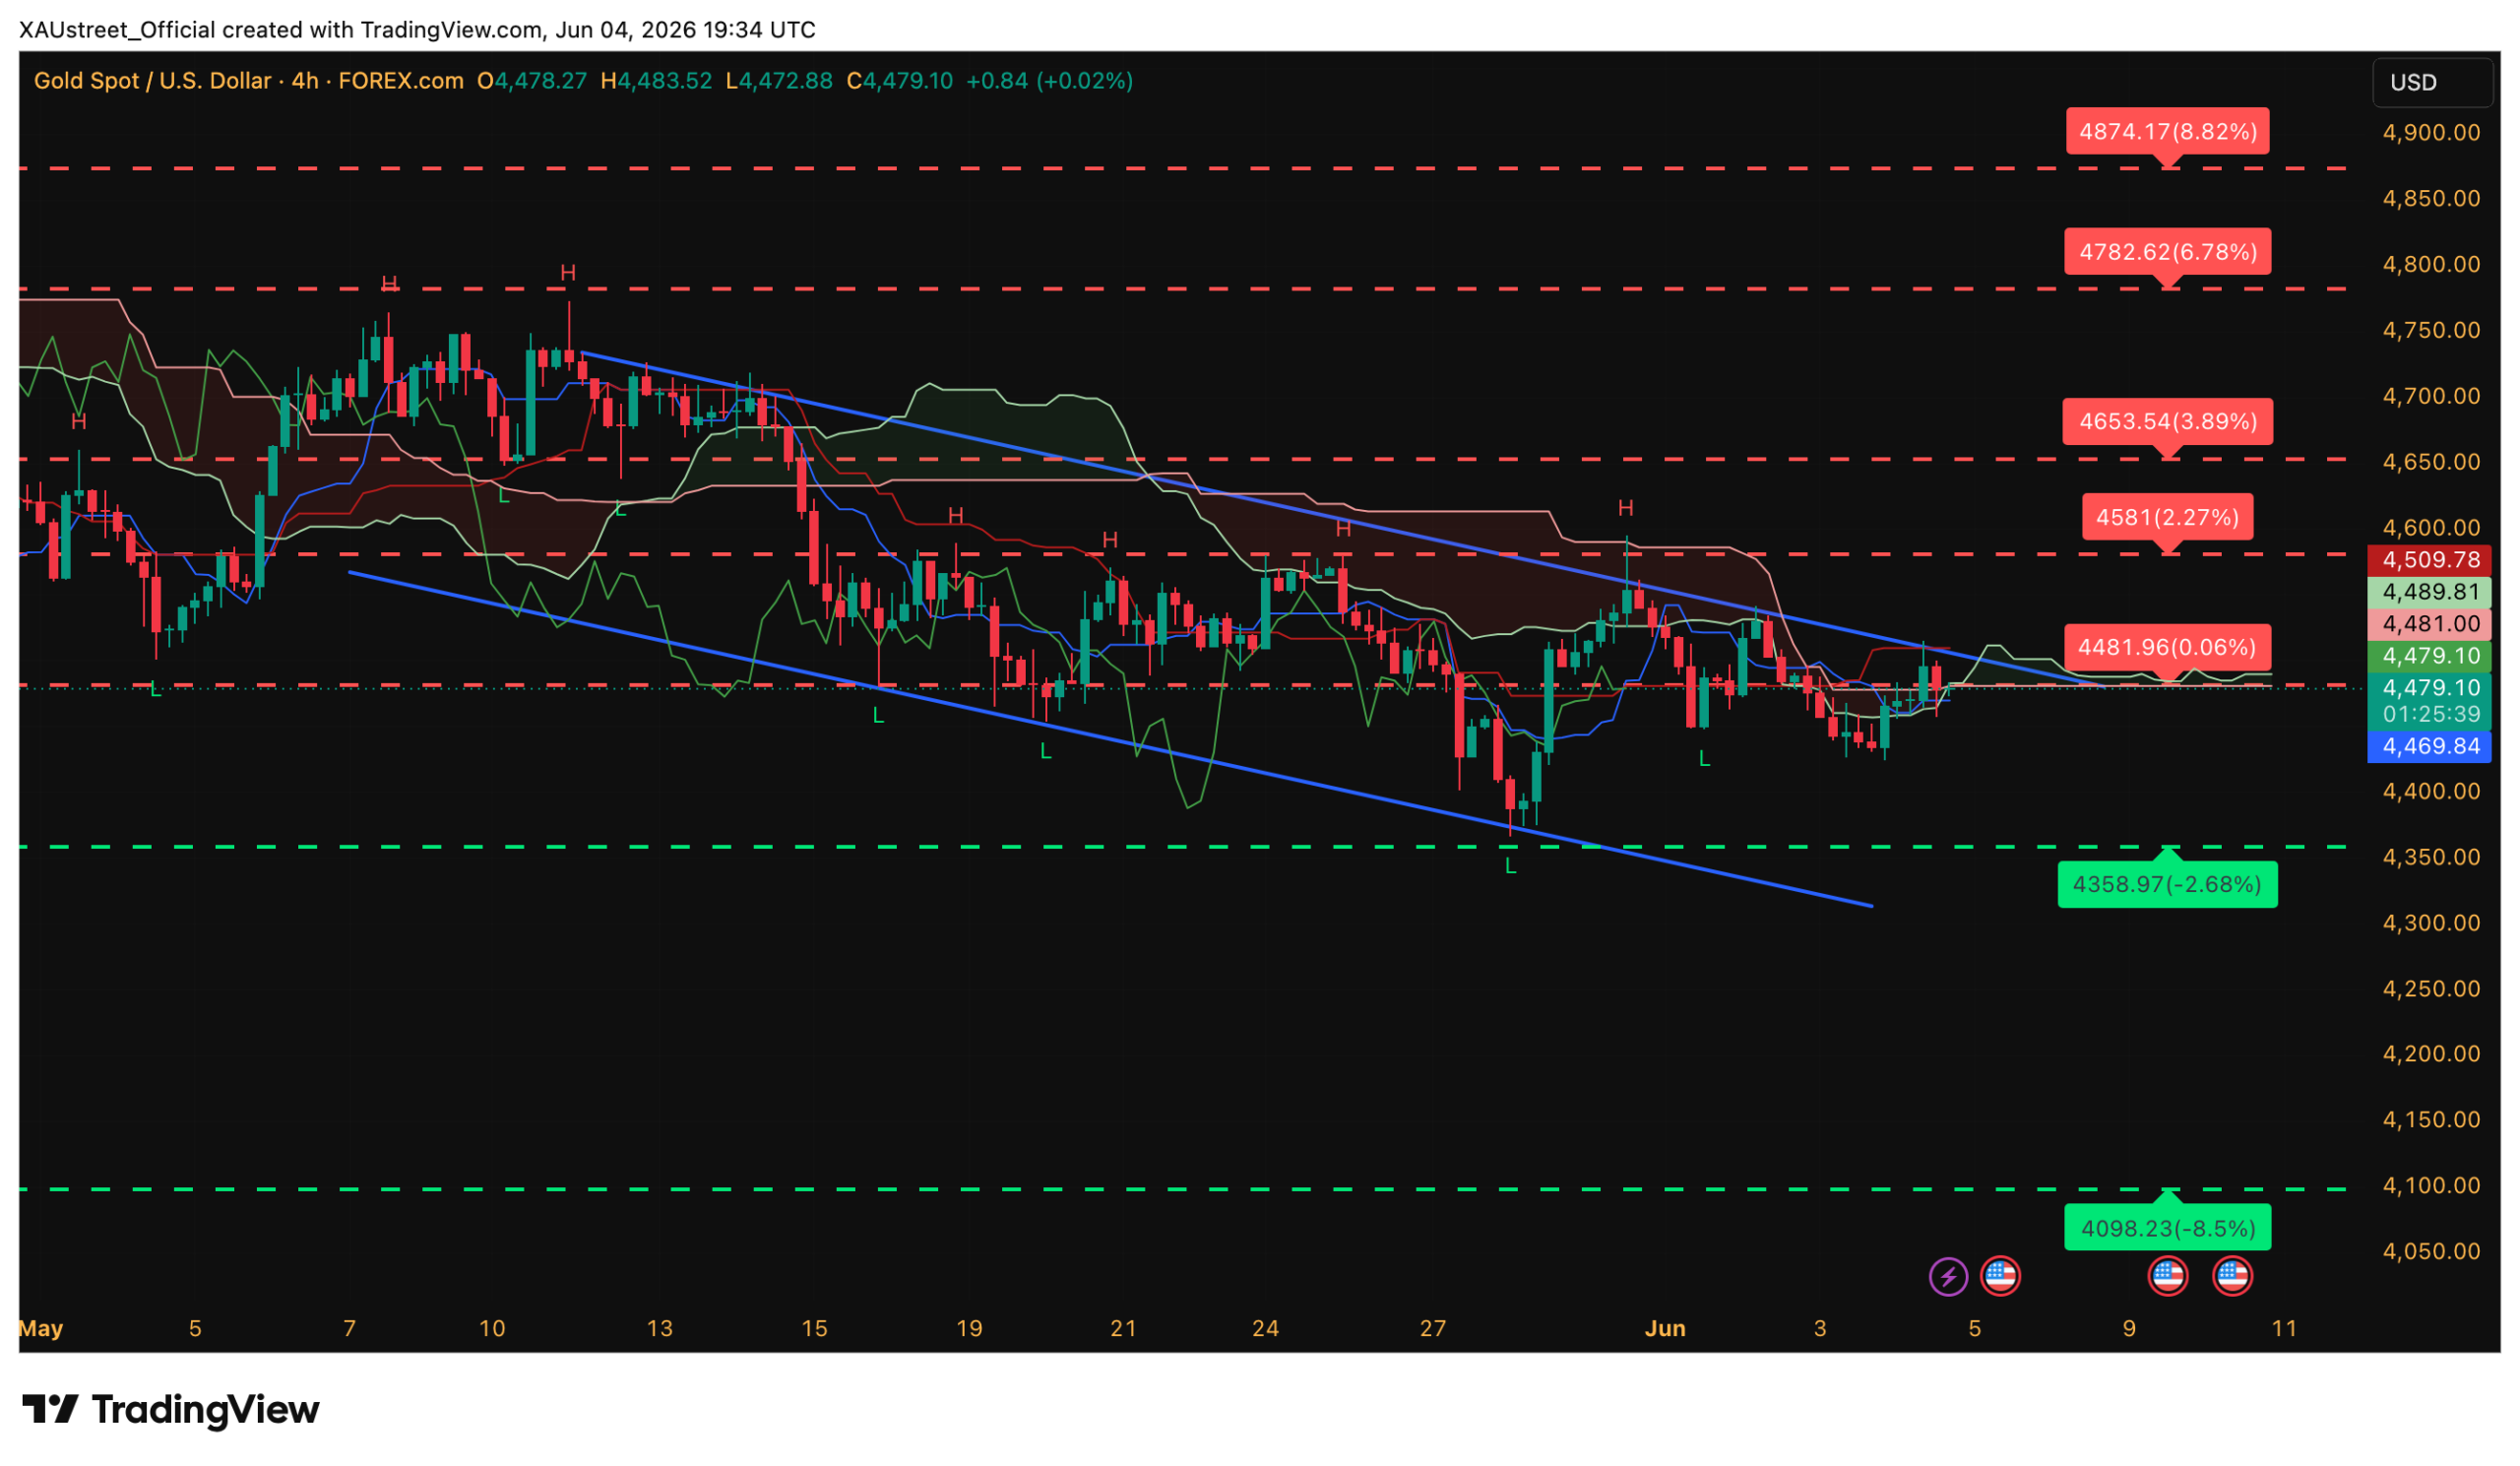
Task: Click the L marker below the May 28 low
Action: point(1510,867)
